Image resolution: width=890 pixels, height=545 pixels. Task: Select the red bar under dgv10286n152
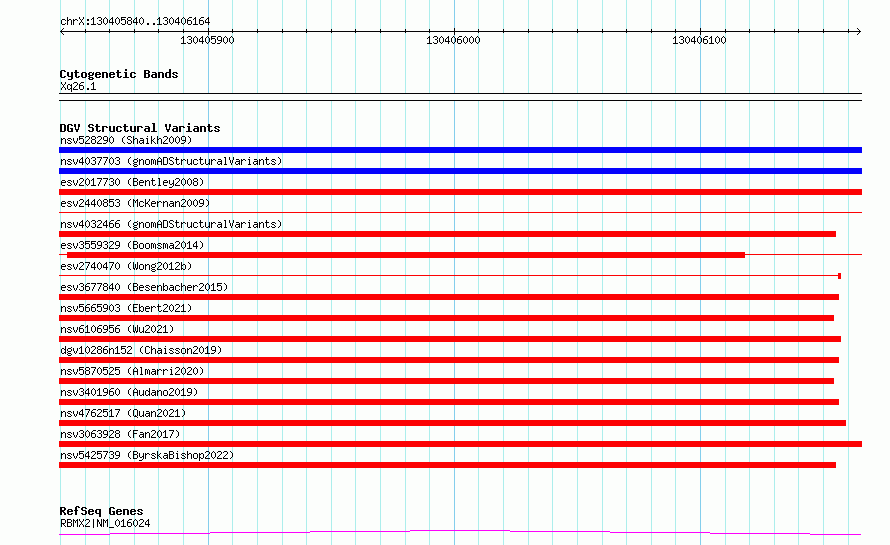[449, 360]
